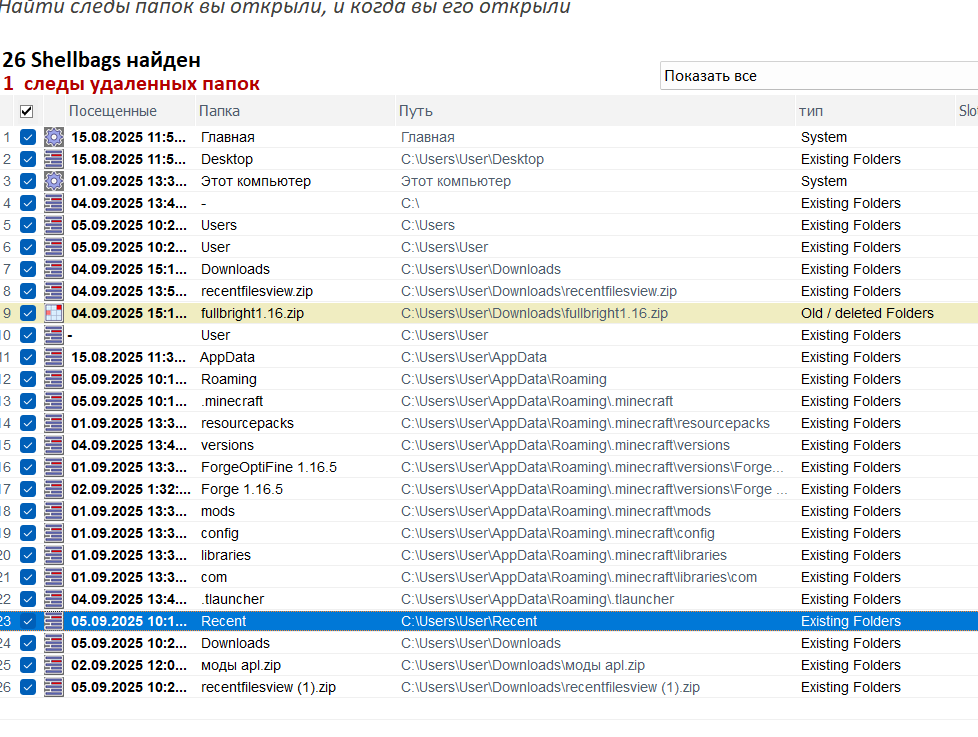The image size is (978, 737).
Task: Select the C:\Users\User\Downloads\recentfilesview.zip path
Action: coord(538,291)
